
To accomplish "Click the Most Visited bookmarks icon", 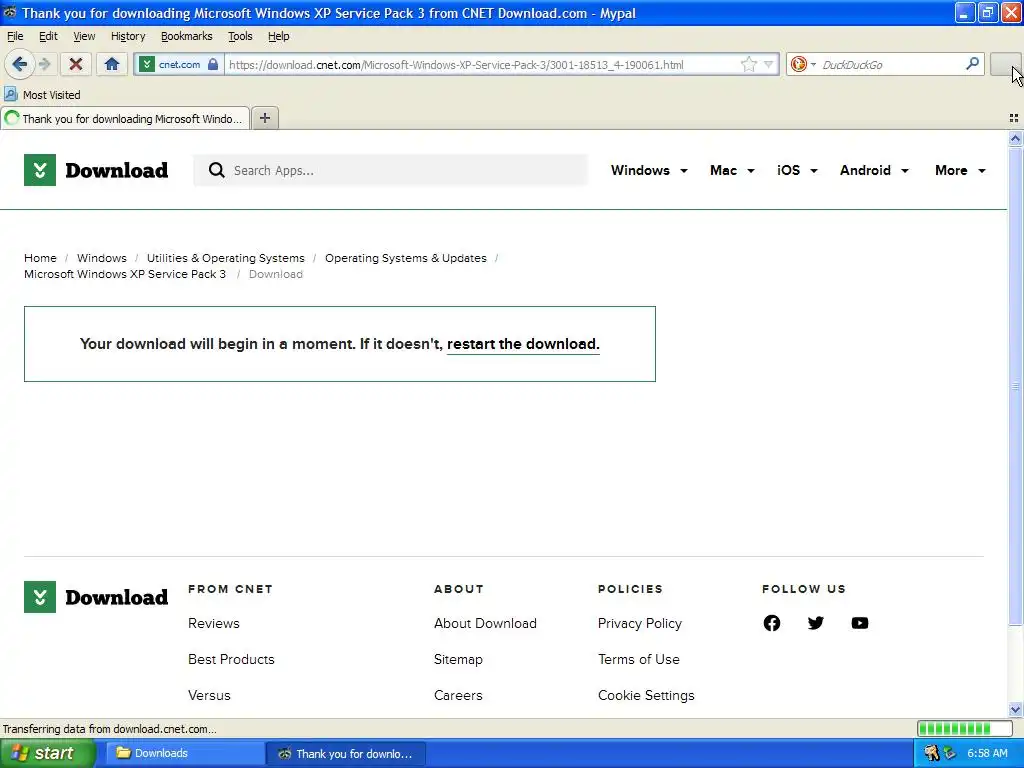I will 10,95.
